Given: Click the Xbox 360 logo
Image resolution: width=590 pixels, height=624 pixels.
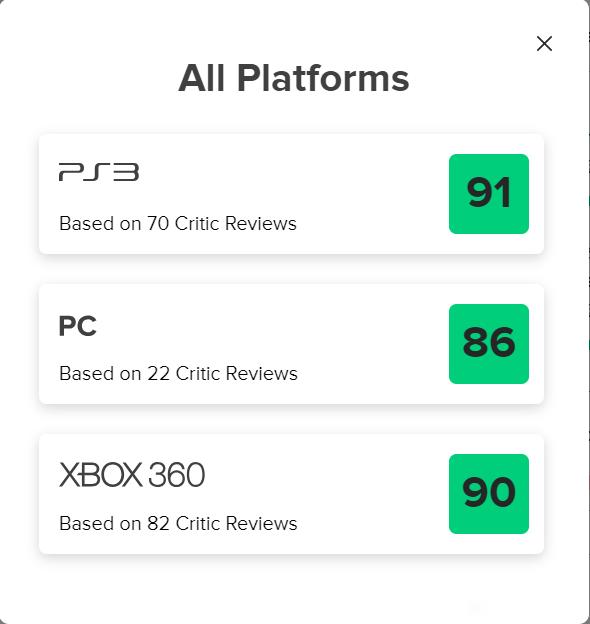Looking at the screenshot, I should 132,475.
